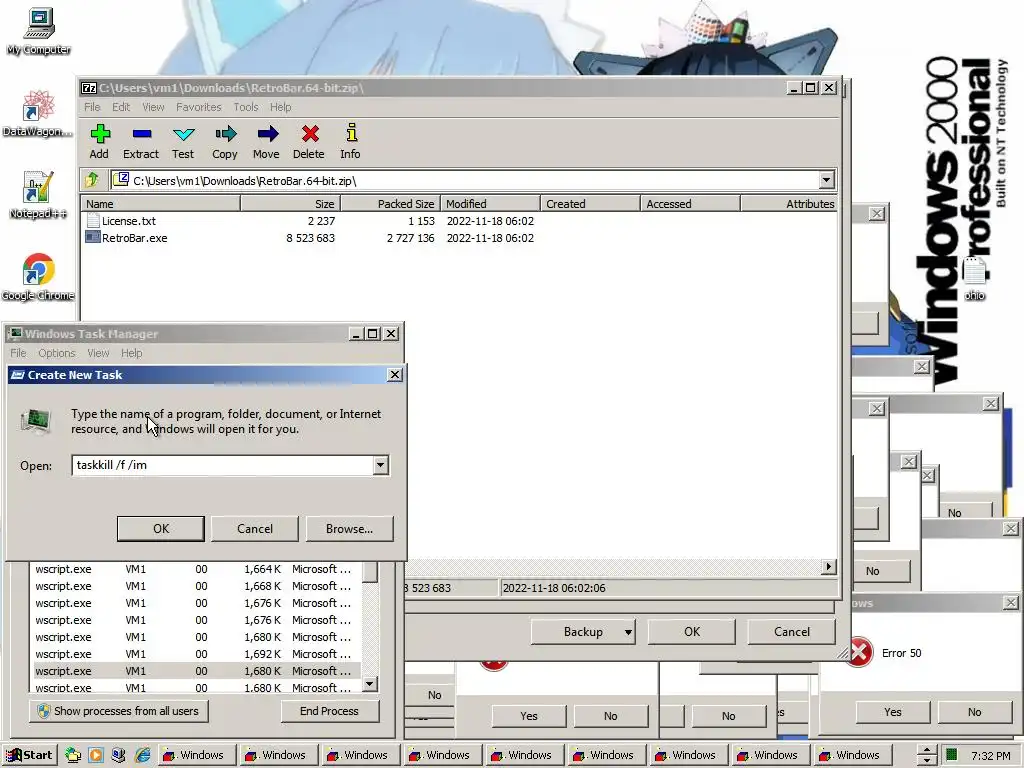Viewport: 1024px width, 768px height.
Task: Click the Browse... button
Action: (x=349, y=528)
